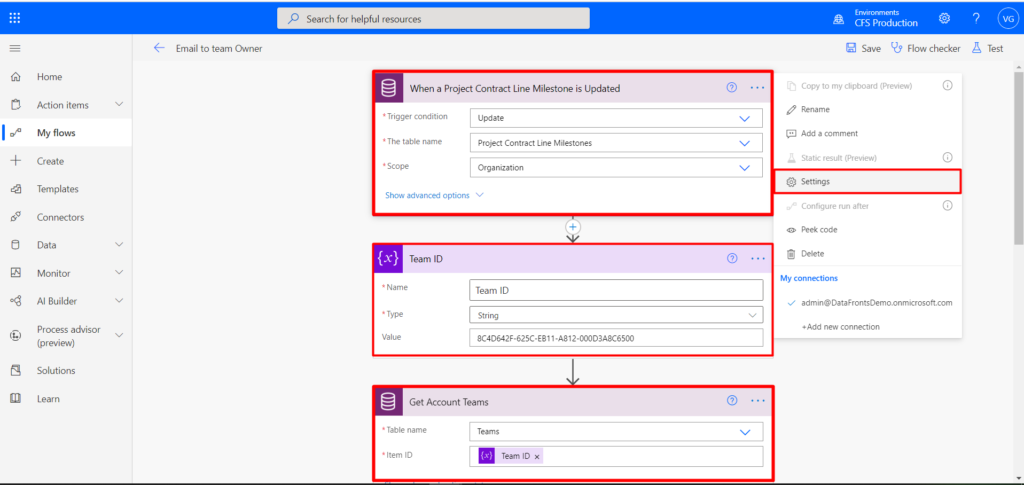The width and height of the screenshot is (1024, 485).
Task: Open settings gear in top header
Action: point(944,18)
